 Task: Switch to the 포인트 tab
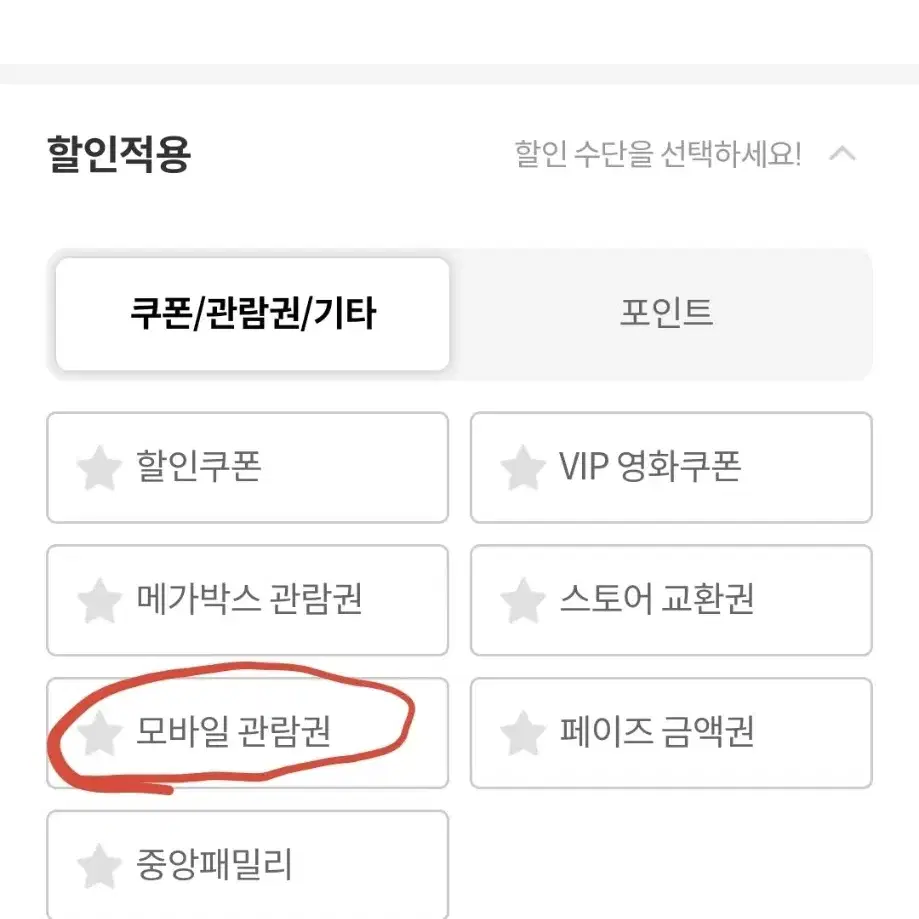[x=666, y=313]
